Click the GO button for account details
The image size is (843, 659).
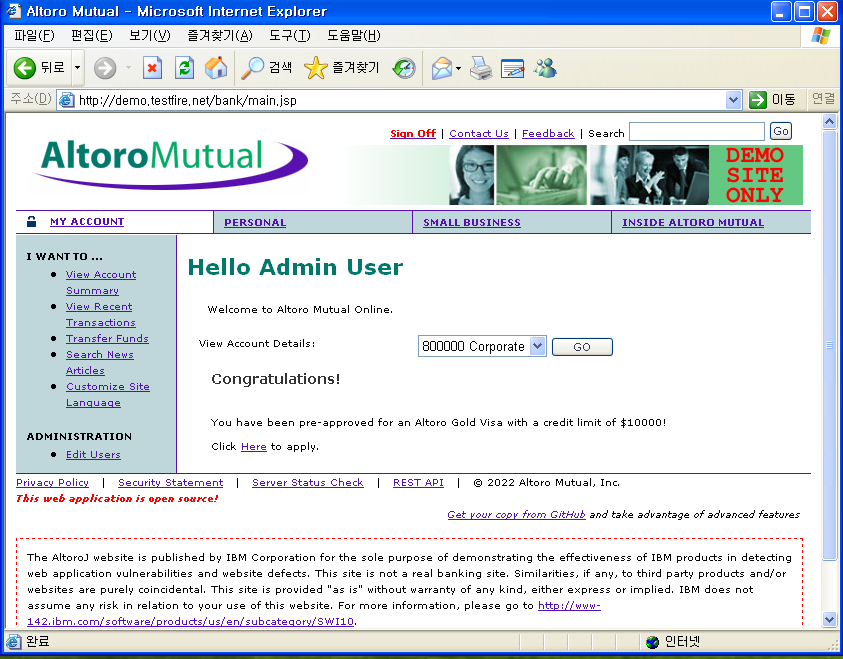coord(582,347)
